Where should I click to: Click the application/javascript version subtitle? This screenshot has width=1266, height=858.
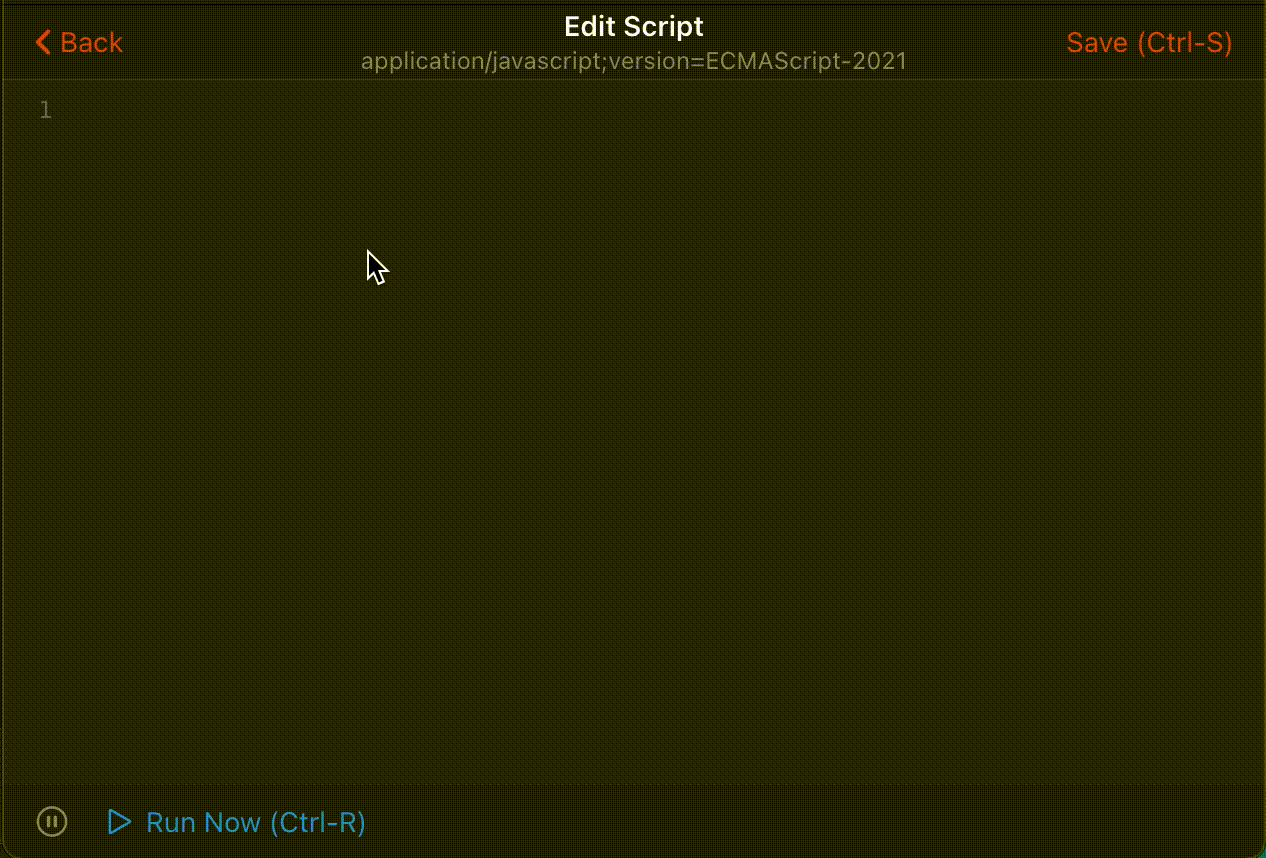pos(634,61)
